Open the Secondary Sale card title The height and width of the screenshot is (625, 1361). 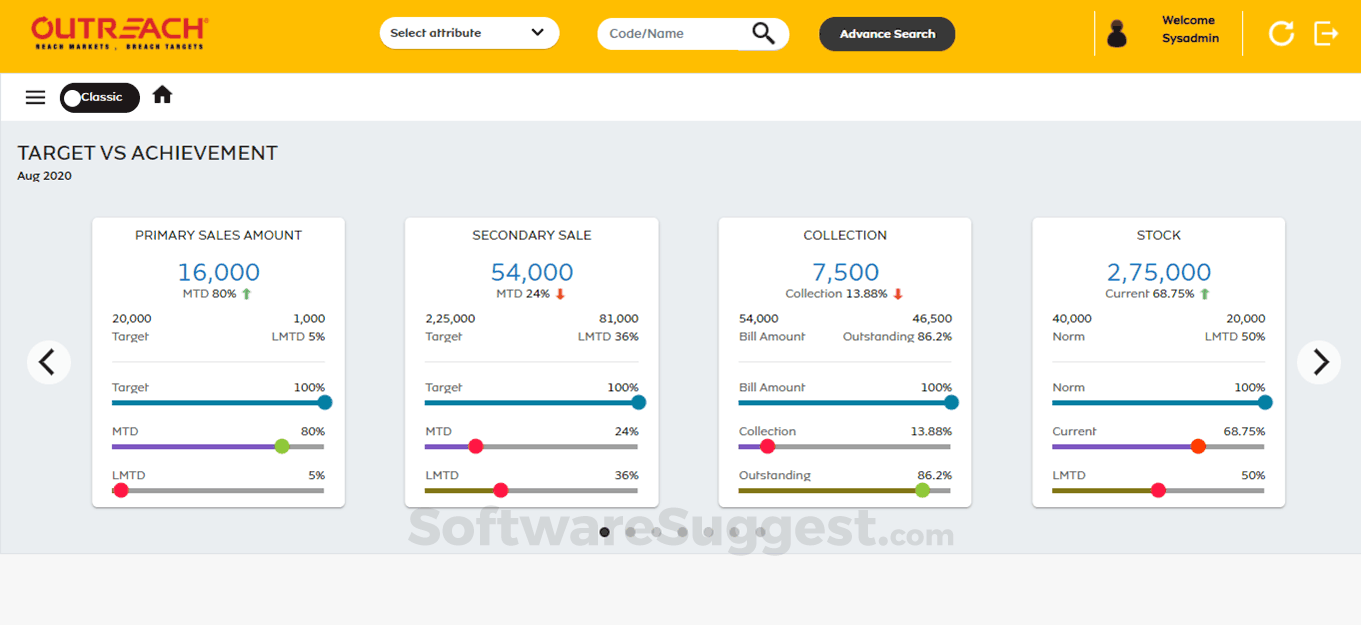532,235
